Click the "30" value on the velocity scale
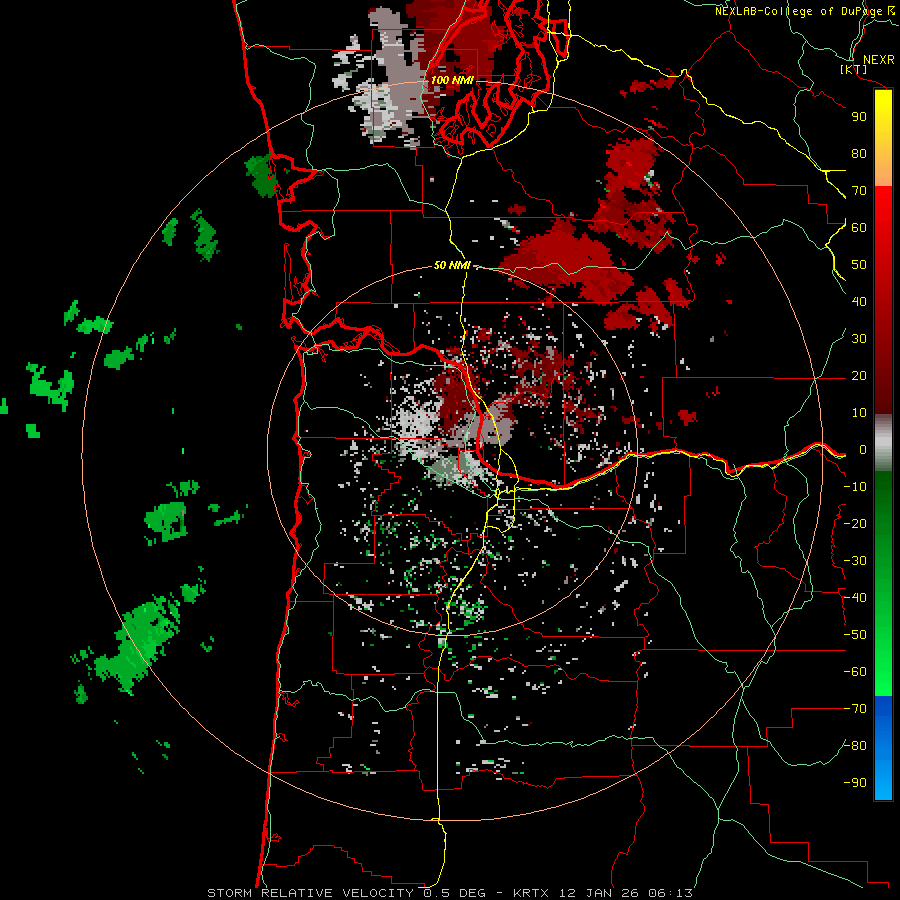Image resolution: width=900 pixels, height=900 pixels. coord(859,339)
